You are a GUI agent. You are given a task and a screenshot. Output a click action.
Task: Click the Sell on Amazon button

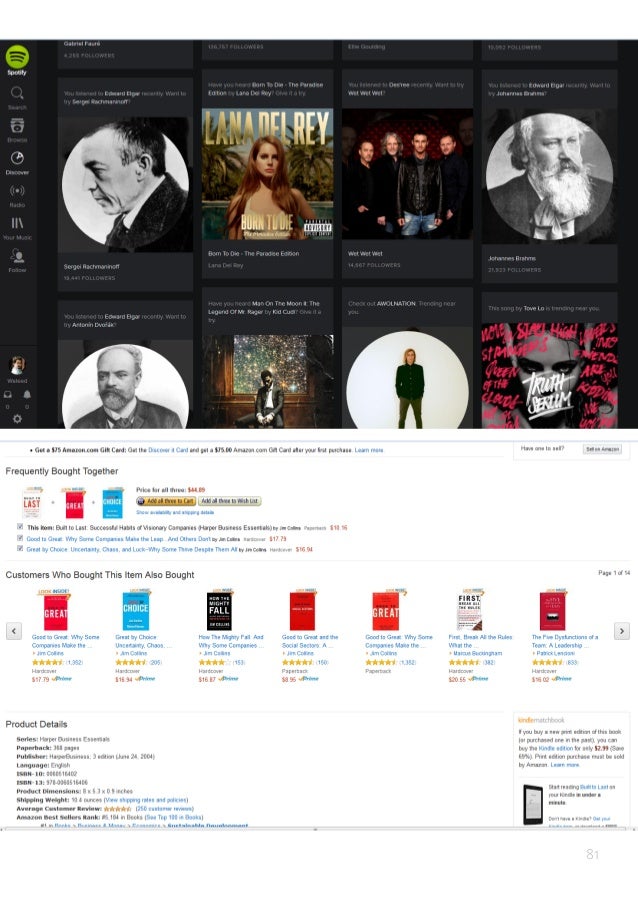(602, 449)
